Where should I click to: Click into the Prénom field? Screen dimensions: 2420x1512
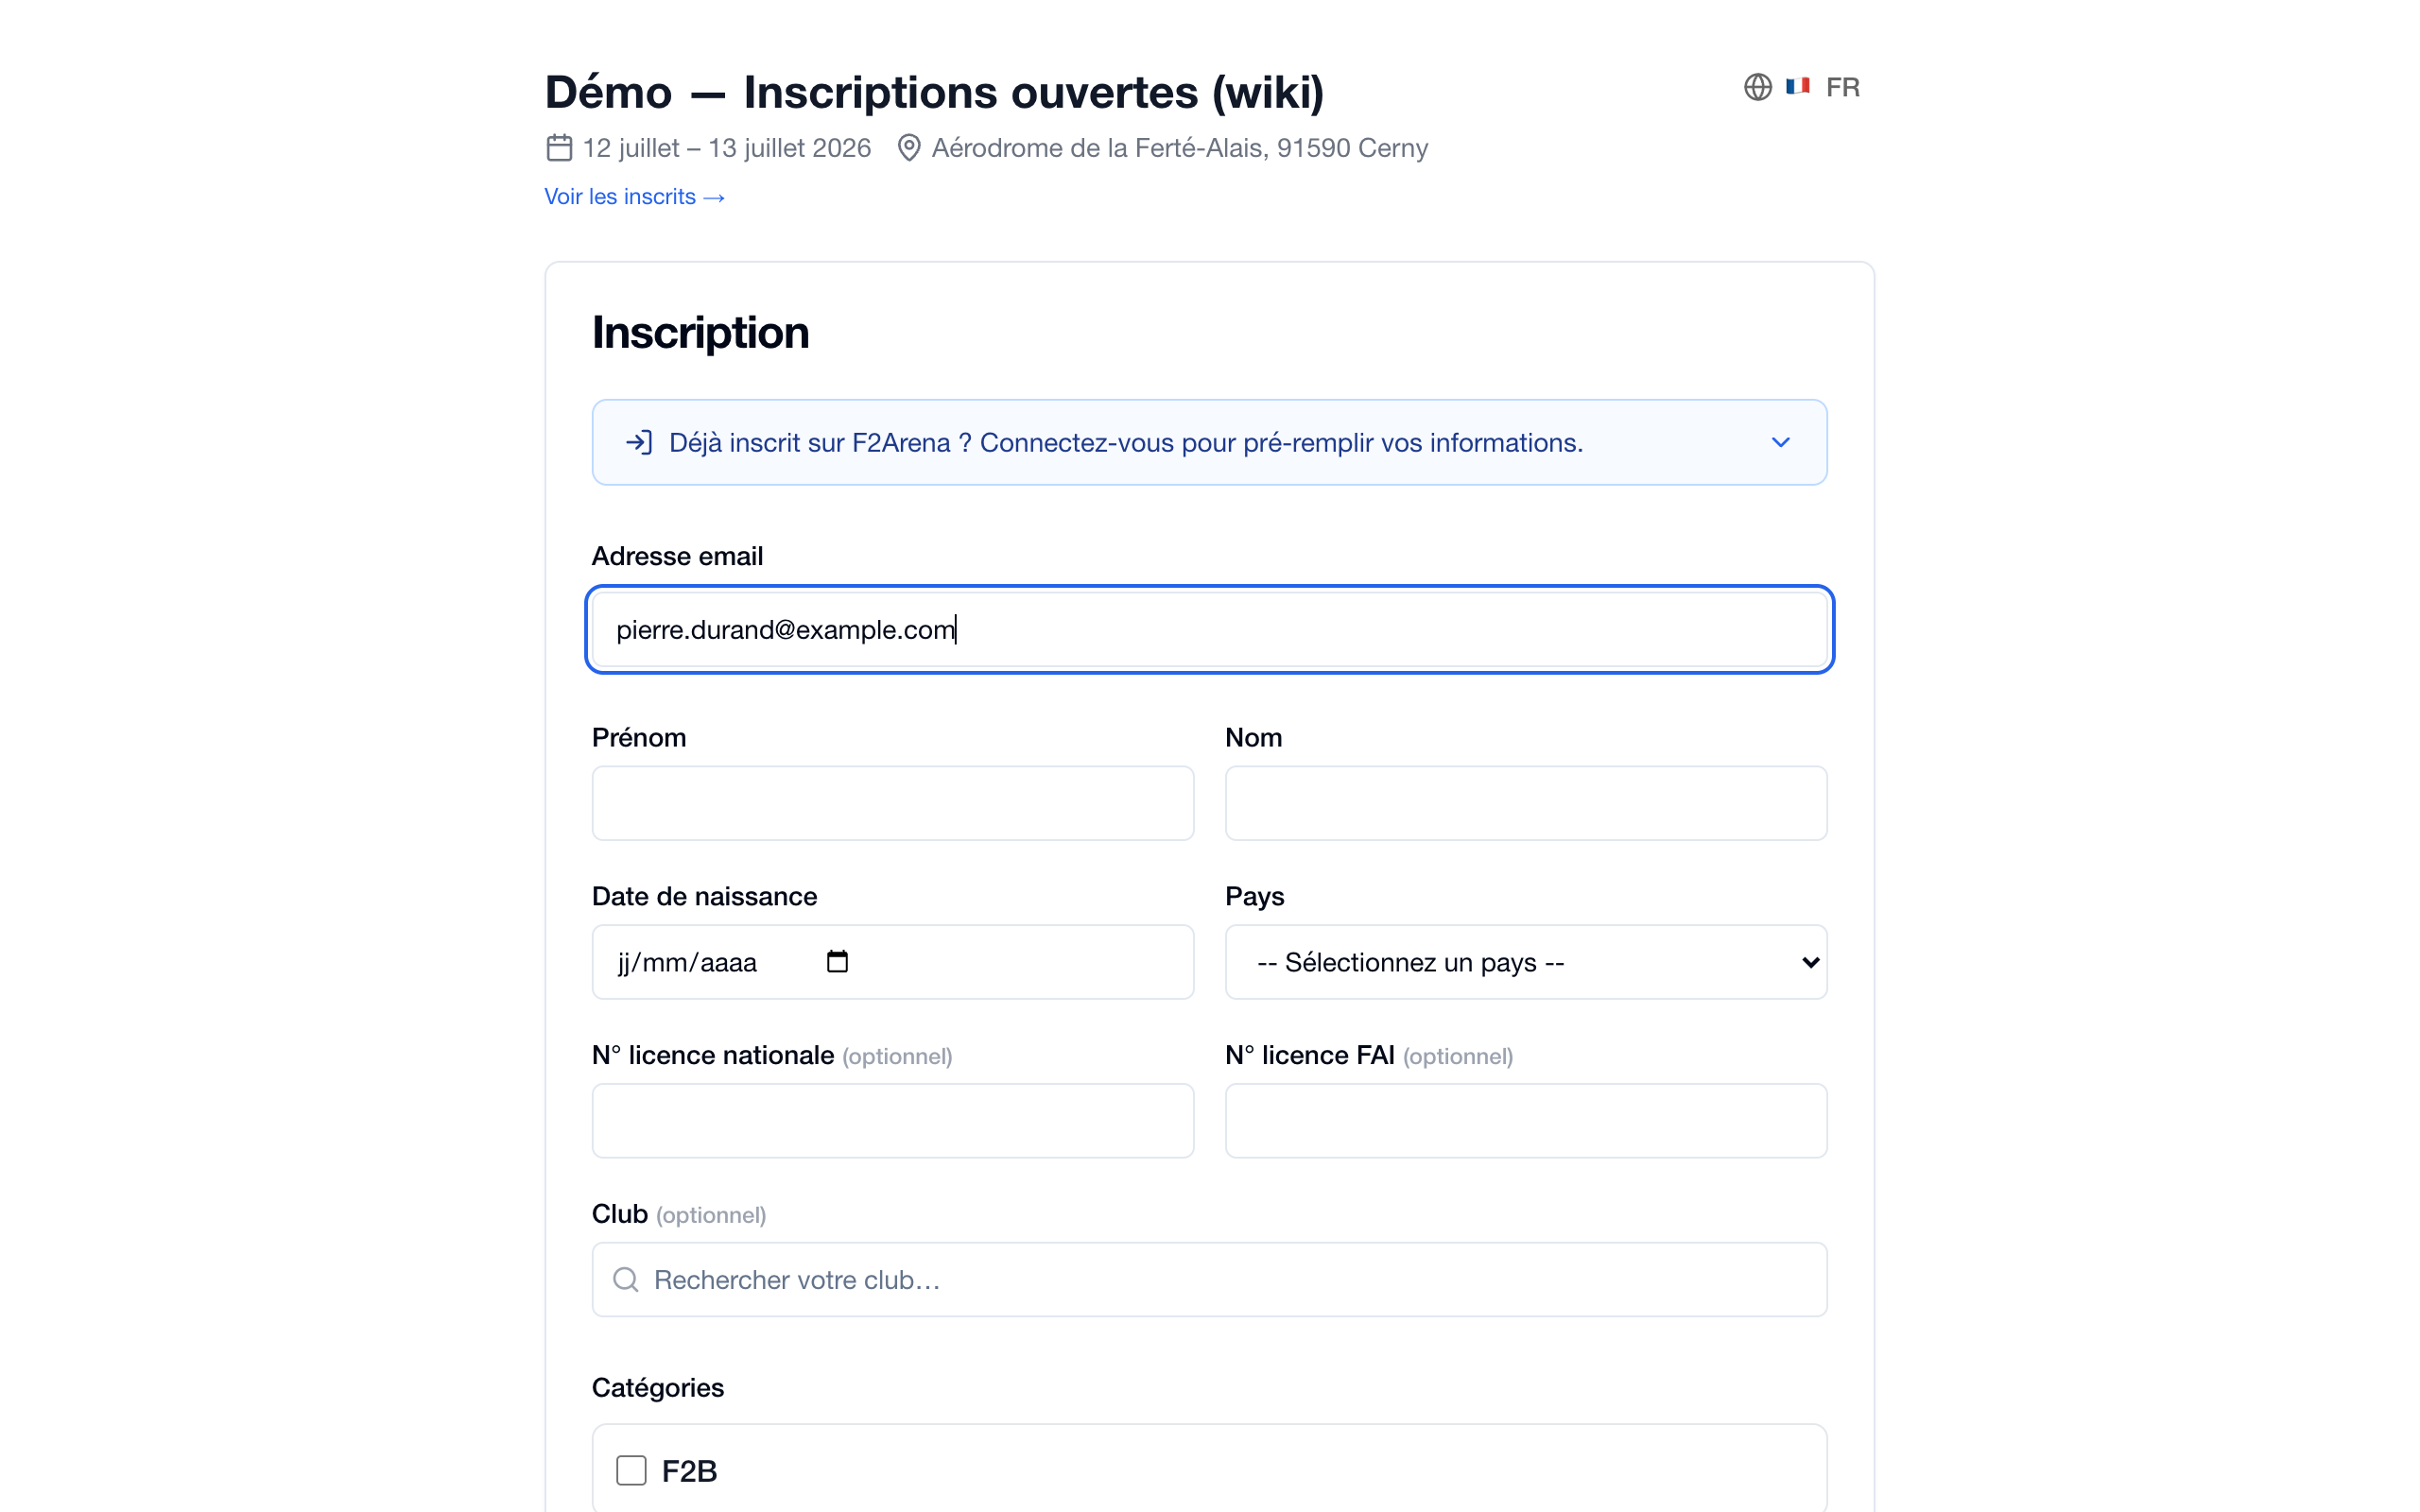(892, 803)
